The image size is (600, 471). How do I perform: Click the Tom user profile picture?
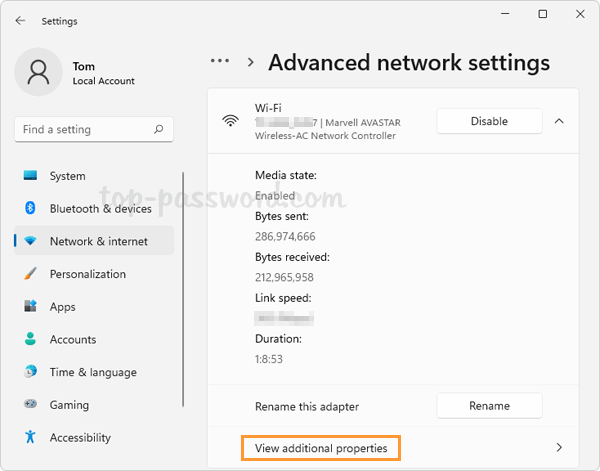coord(40,73)
